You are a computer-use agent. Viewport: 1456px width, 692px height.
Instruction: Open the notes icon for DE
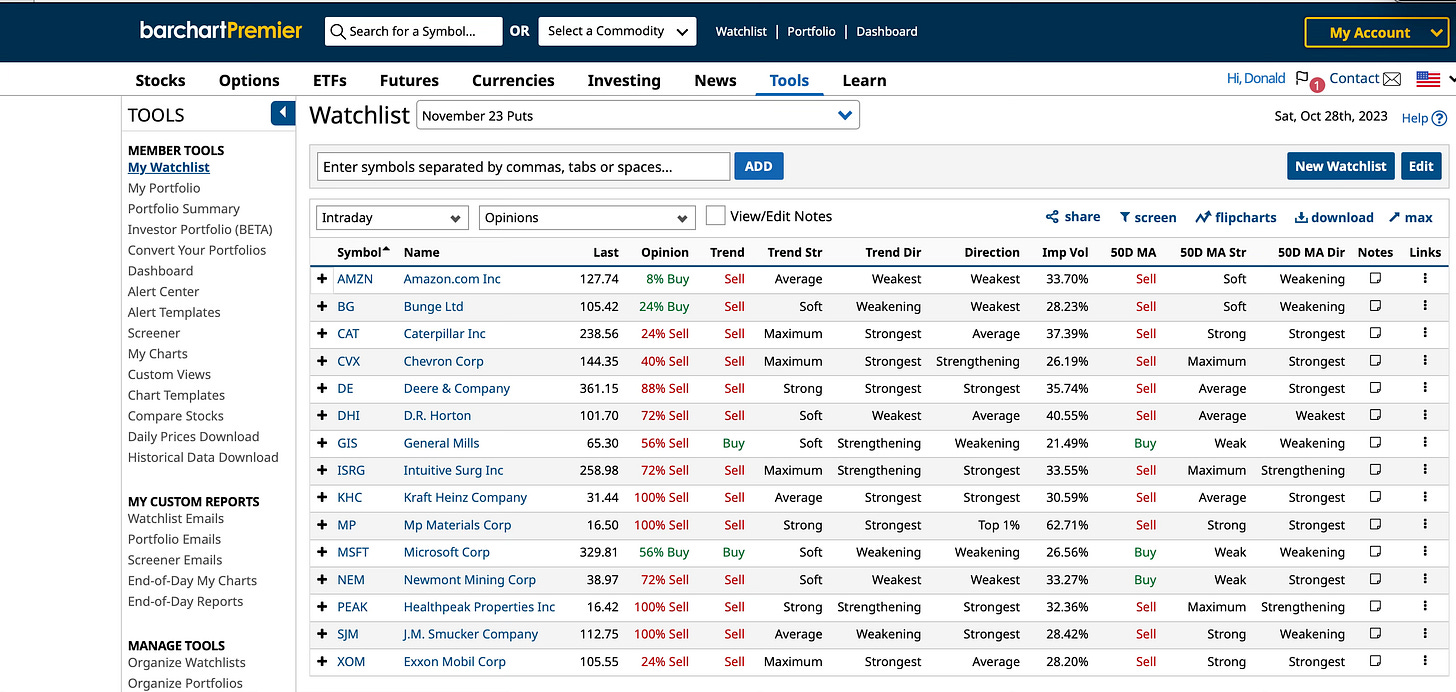tap(1375, 388)
